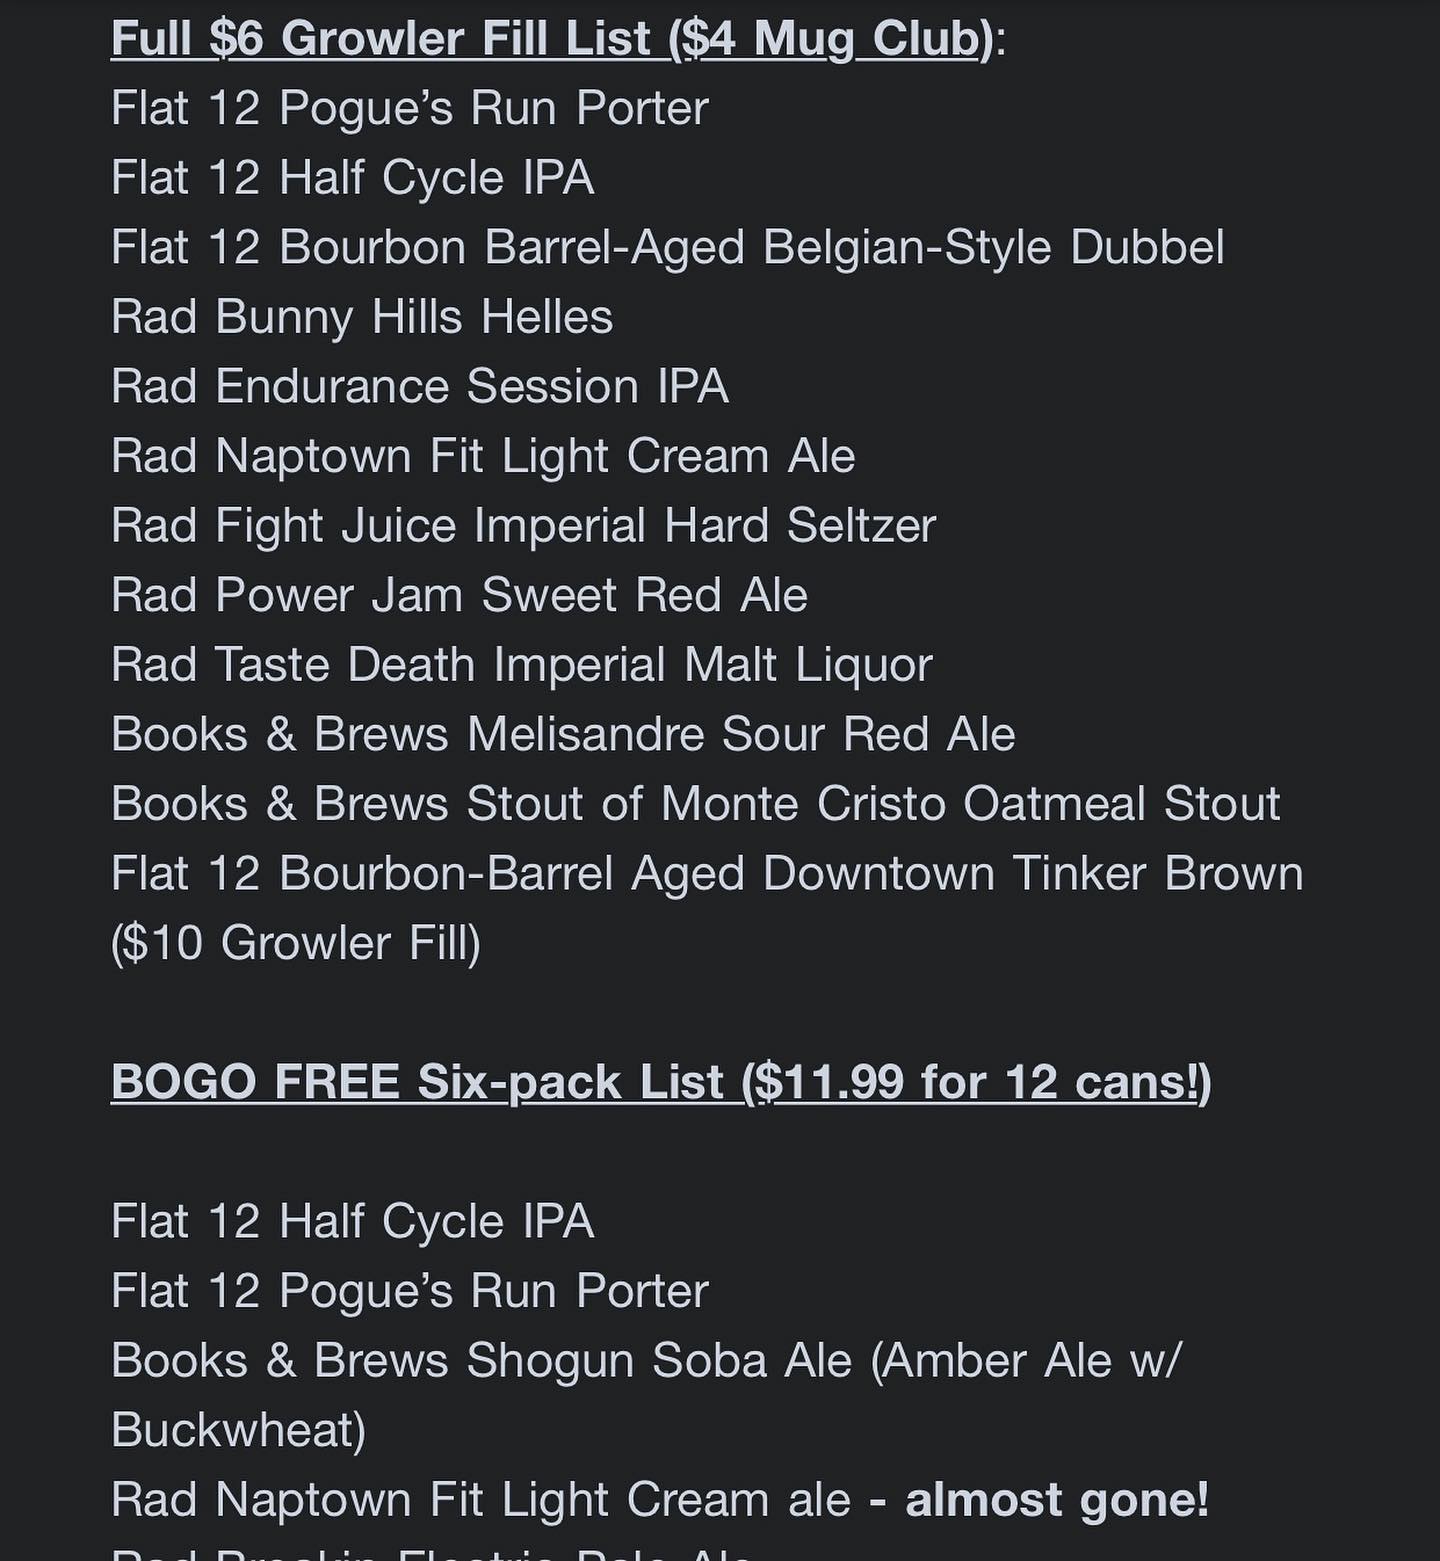Select Books & Brews Melisandre Sour Red Ale
This screenshot has height=1561, width=1440.
pyautogui.click(x=563, y=735)
